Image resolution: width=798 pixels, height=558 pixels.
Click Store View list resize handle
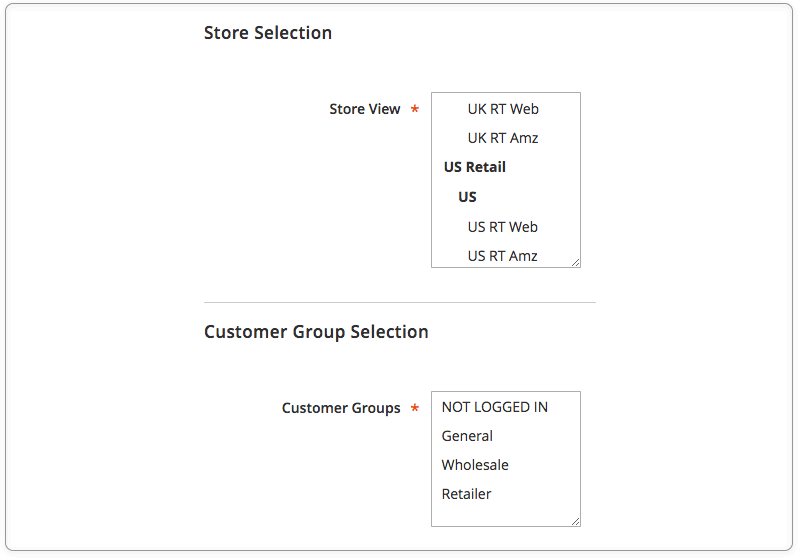576,263
